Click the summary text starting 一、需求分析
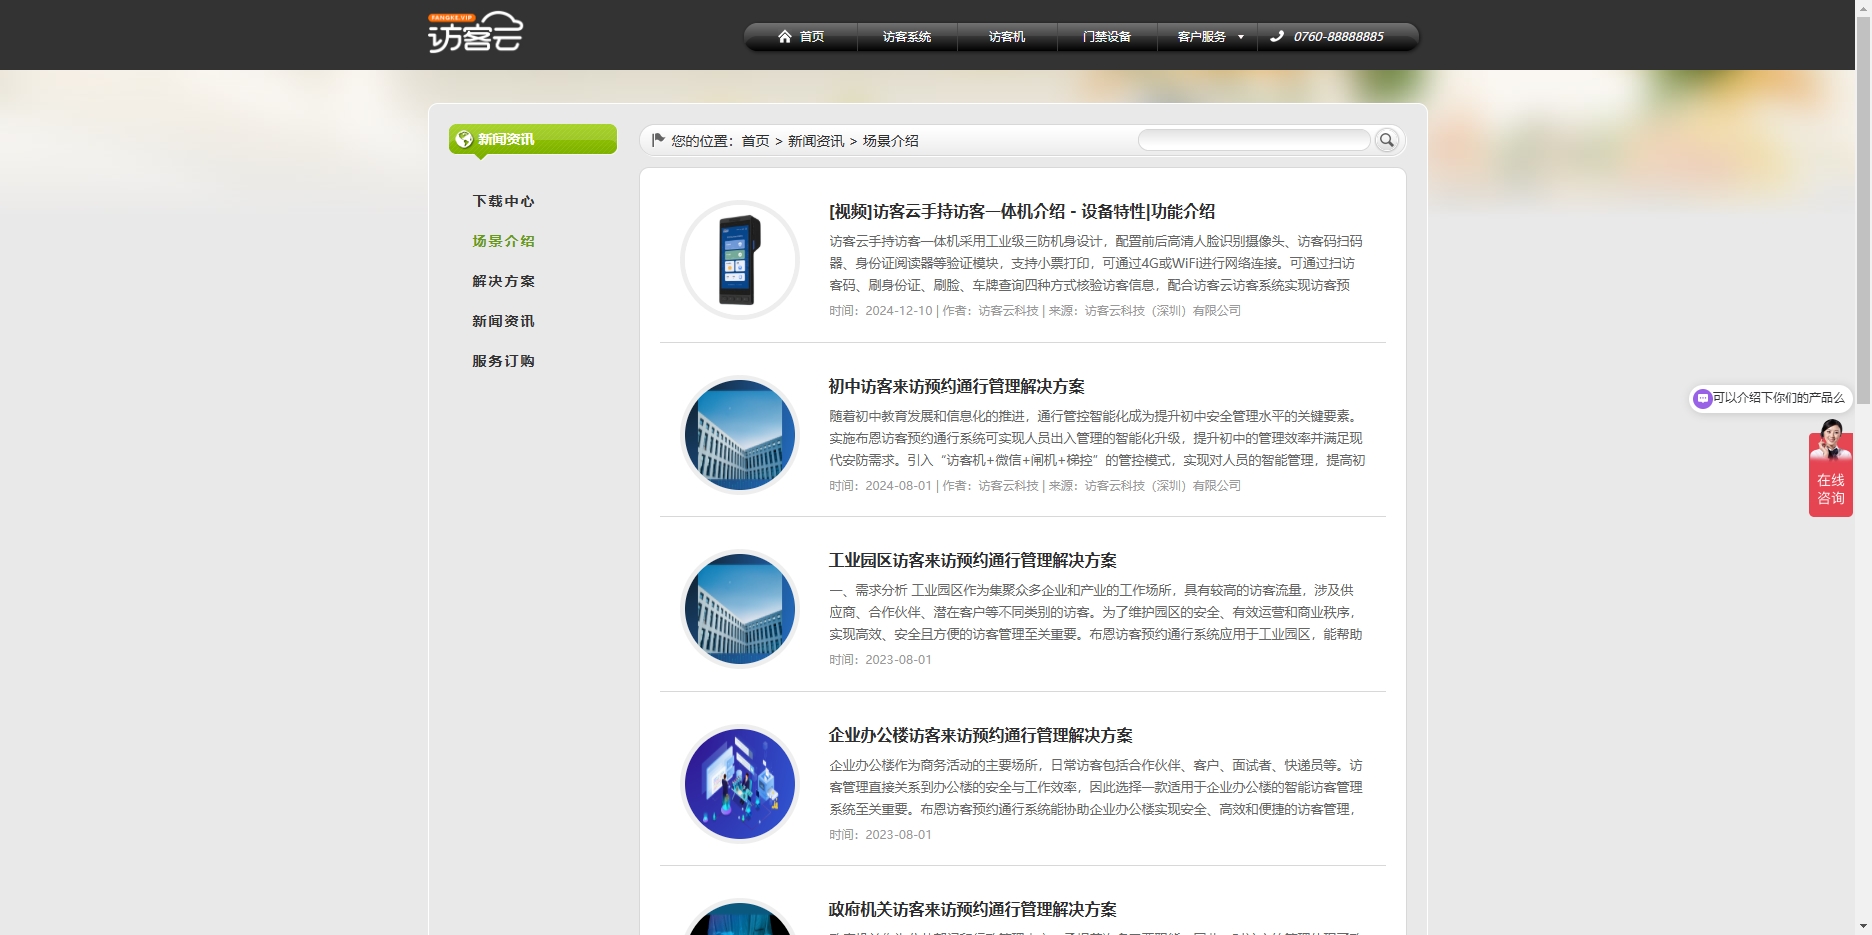Image resolution: width=1872 pixels, height=935 pixels. (x=1096, y=612)
